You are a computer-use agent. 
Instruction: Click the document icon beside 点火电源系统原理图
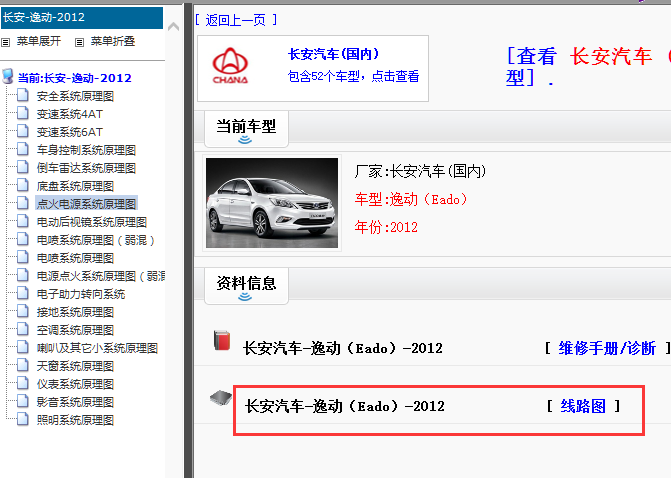(23, 203)
